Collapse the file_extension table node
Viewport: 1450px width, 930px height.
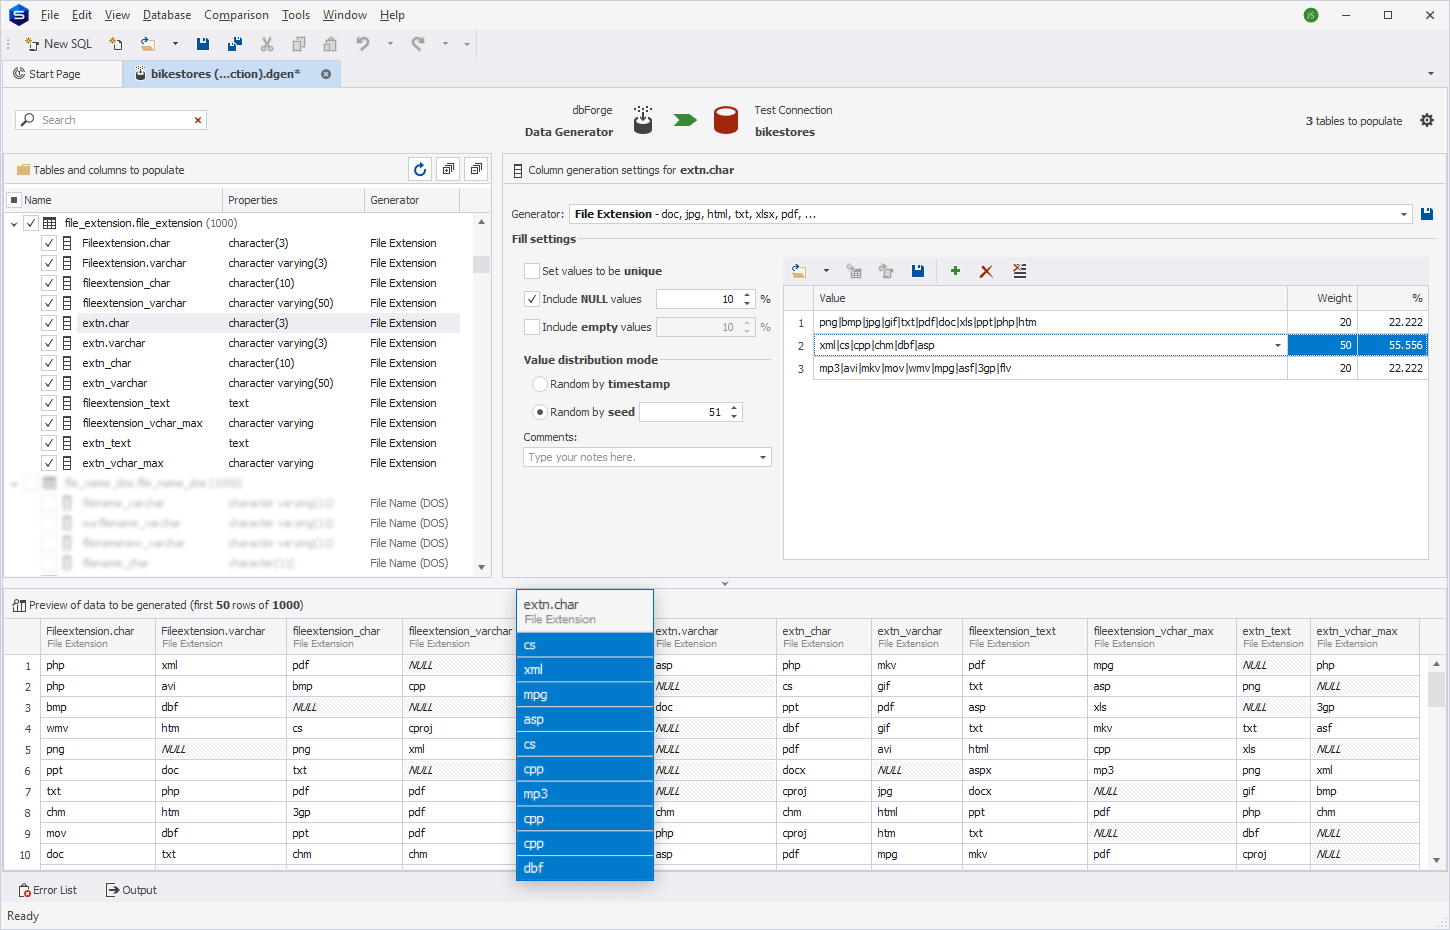[14, 223]
